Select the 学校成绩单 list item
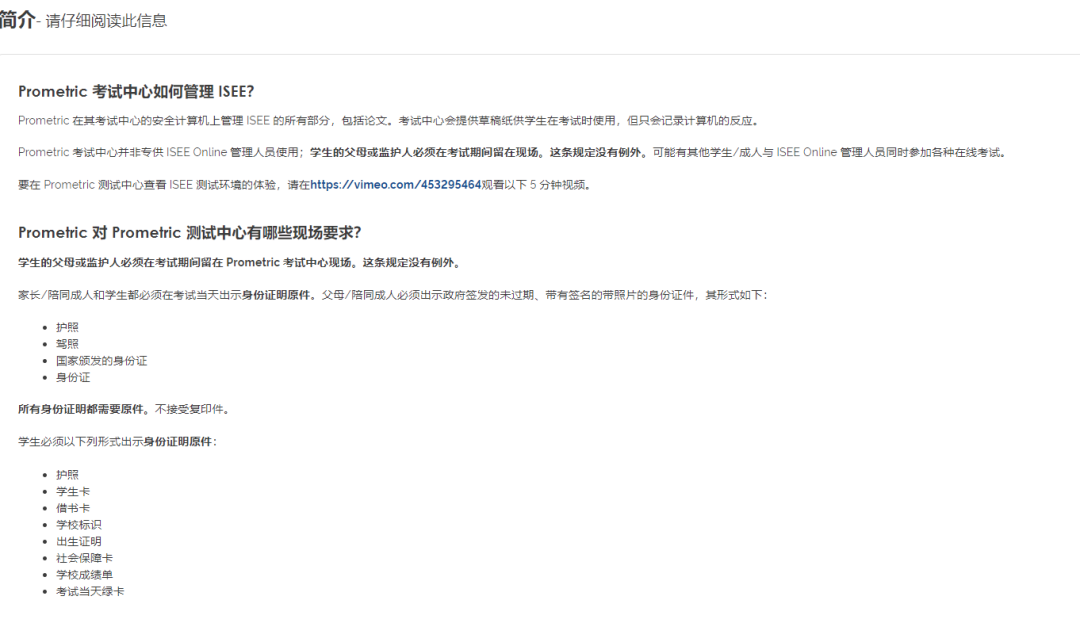Viewport: 1080px width, 623px height. click(85, 574)
